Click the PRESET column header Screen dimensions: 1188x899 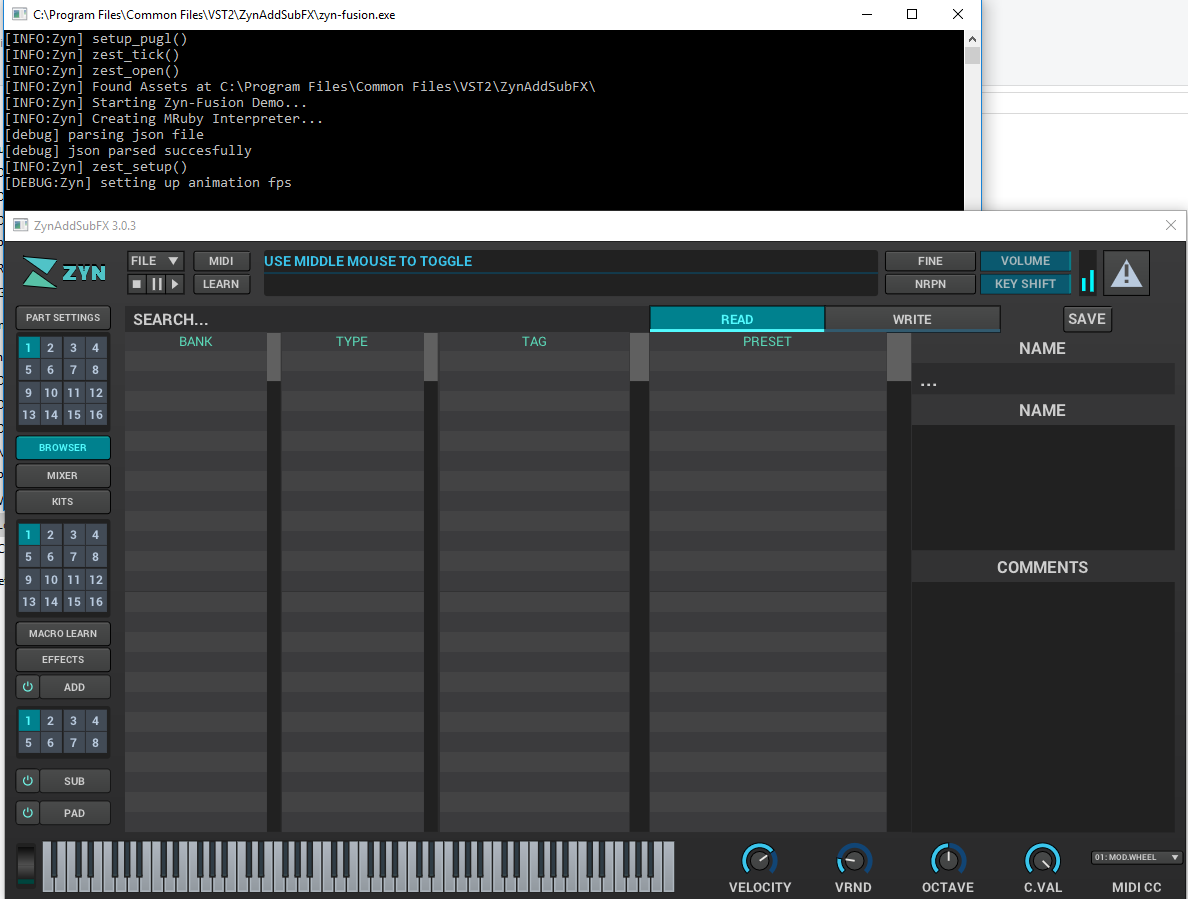tap(768, 342)
